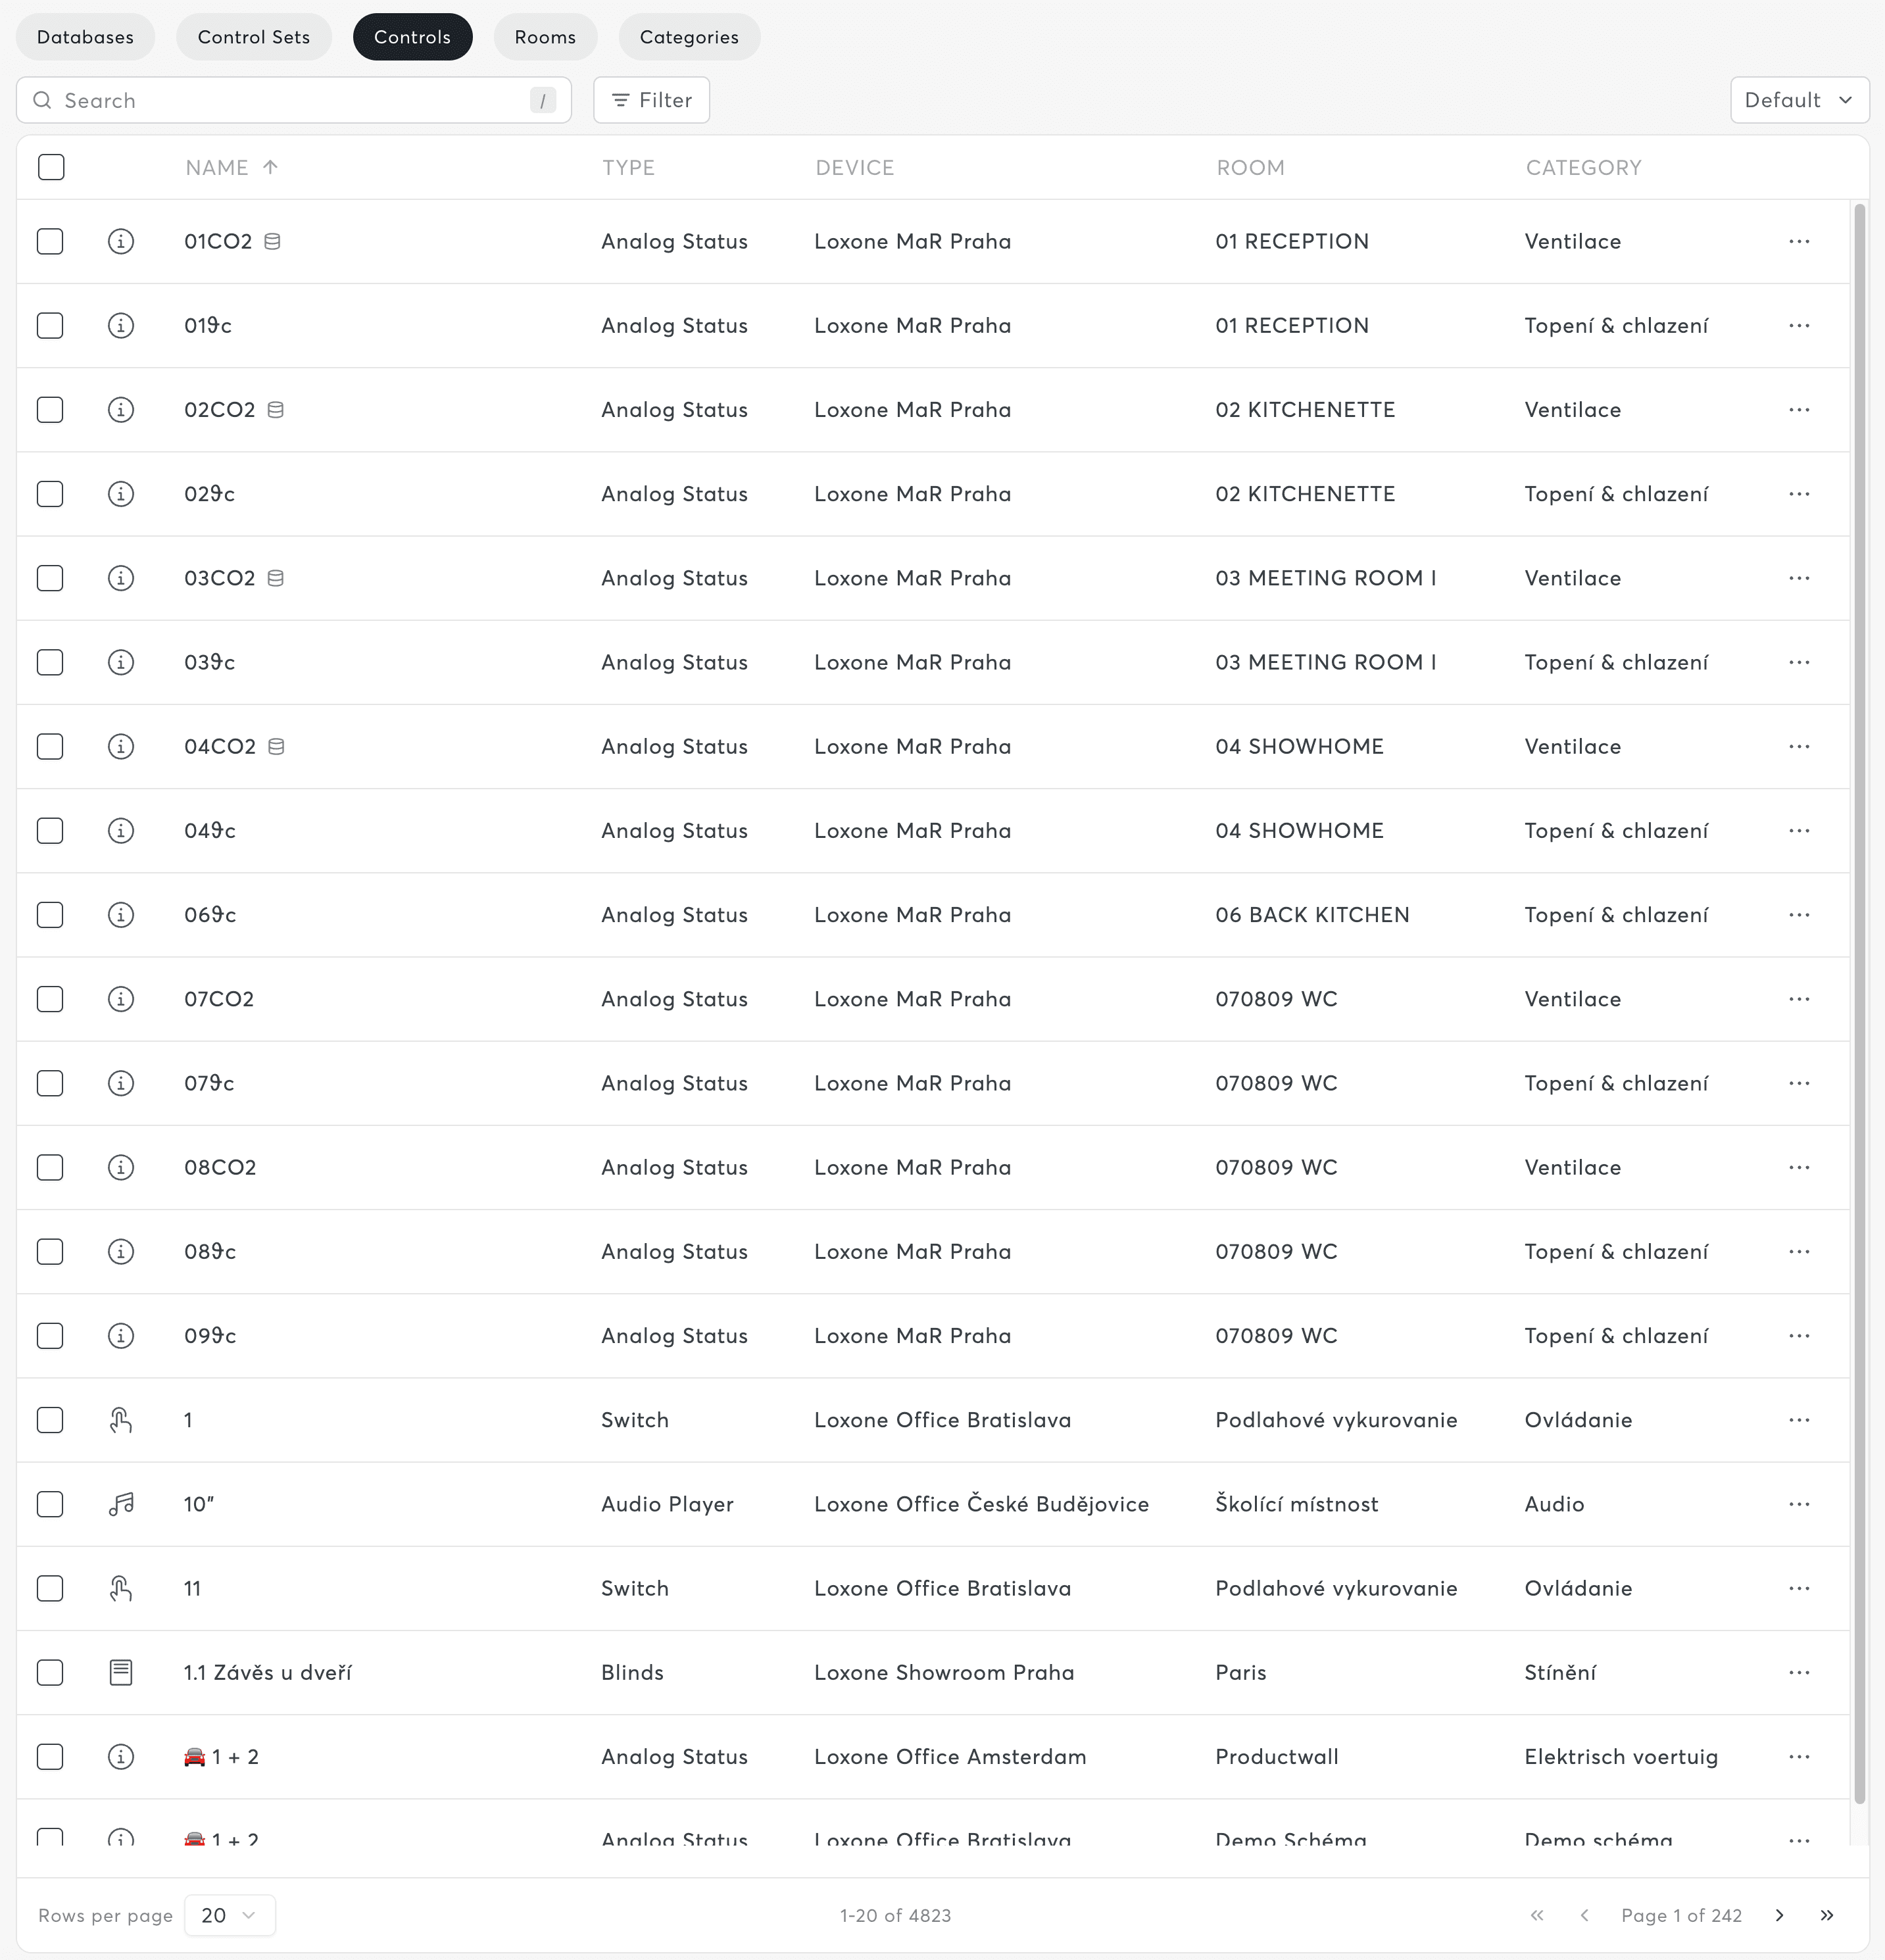Open row actions for Productwall row

pos(1799,1757)
